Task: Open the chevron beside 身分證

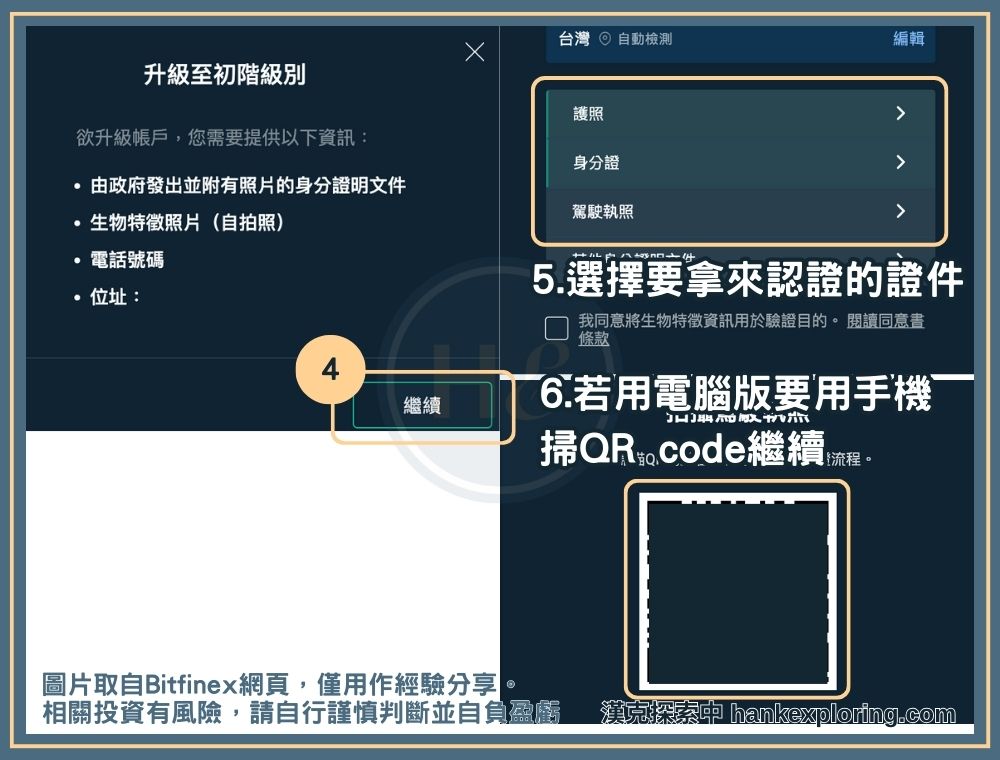Action: point(901,162)
